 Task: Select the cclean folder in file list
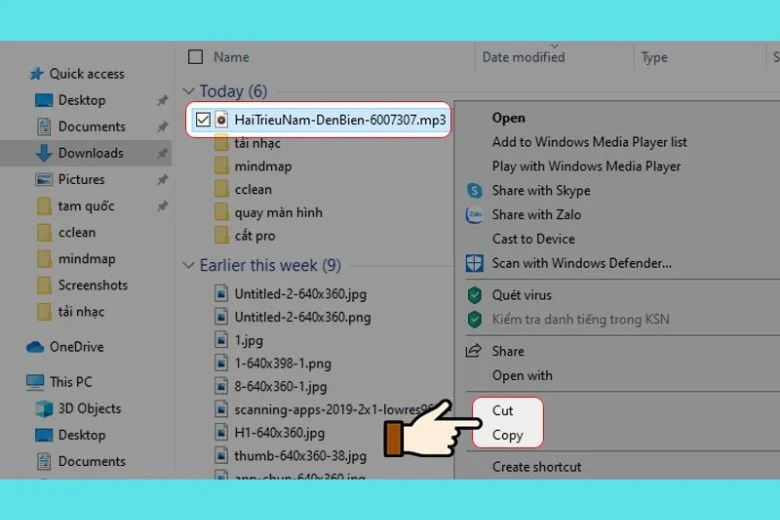pos(253,190)
